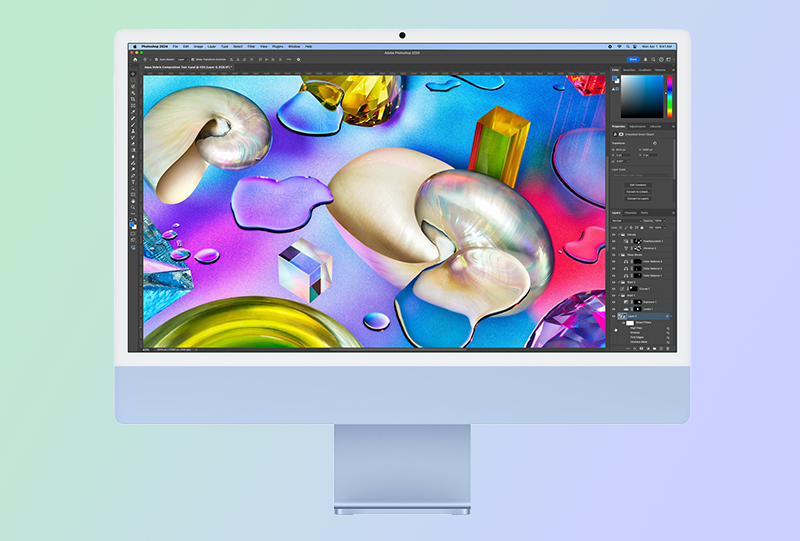Hide the Levels 1 layer
800x541 pixels.
click(614, 309)
